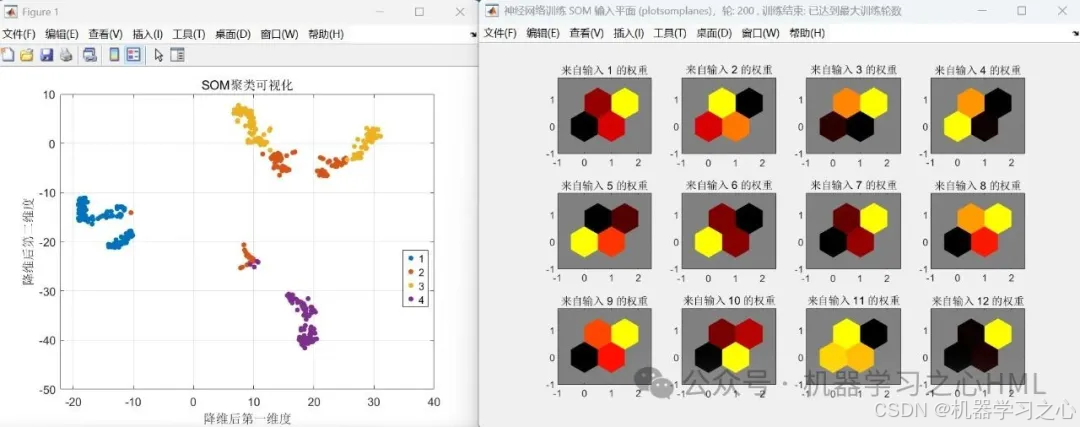1080x427 pixels.
Task: Click the Link Plot icon in Figure 1 toolbar
Action: click(x=90, y=55)
